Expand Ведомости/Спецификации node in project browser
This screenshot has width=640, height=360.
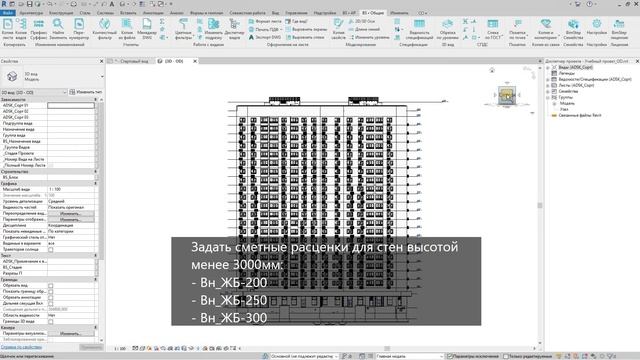(x=548, y=80)
